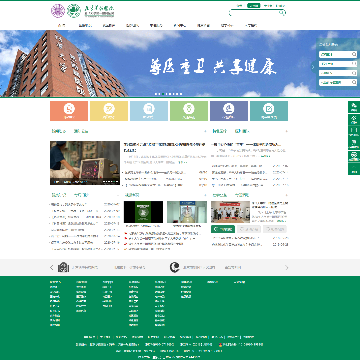This screenshot has width=360, height=360.
Task: Click the bottom quick-search field's magnifier icon
Action: [x=354, y=82]
